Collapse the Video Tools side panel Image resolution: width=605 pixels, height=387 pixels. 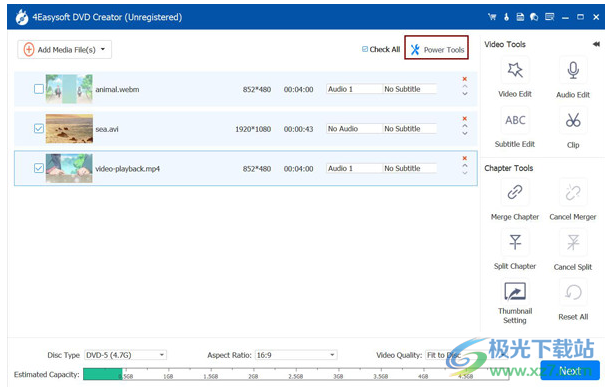596,44
